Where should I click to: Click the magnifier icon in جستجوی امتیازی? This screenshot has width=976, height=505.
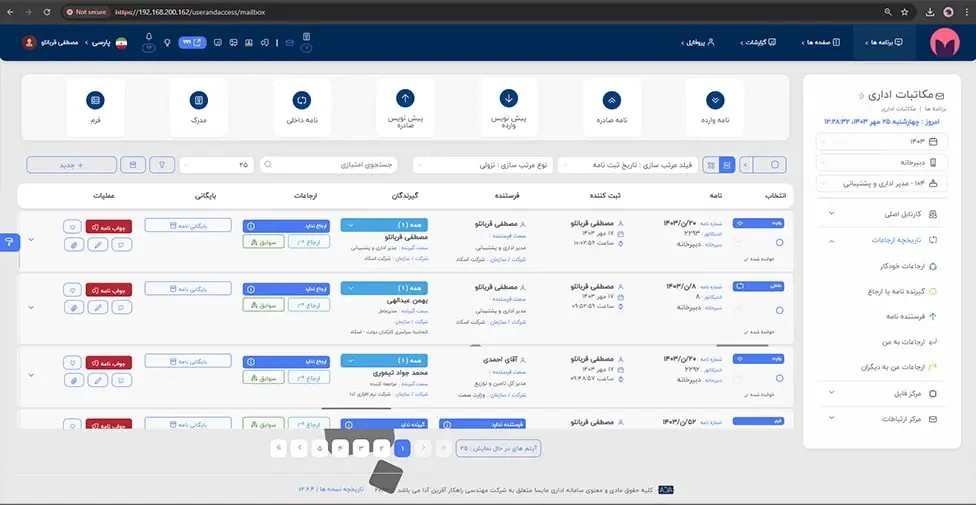point(268,165)
